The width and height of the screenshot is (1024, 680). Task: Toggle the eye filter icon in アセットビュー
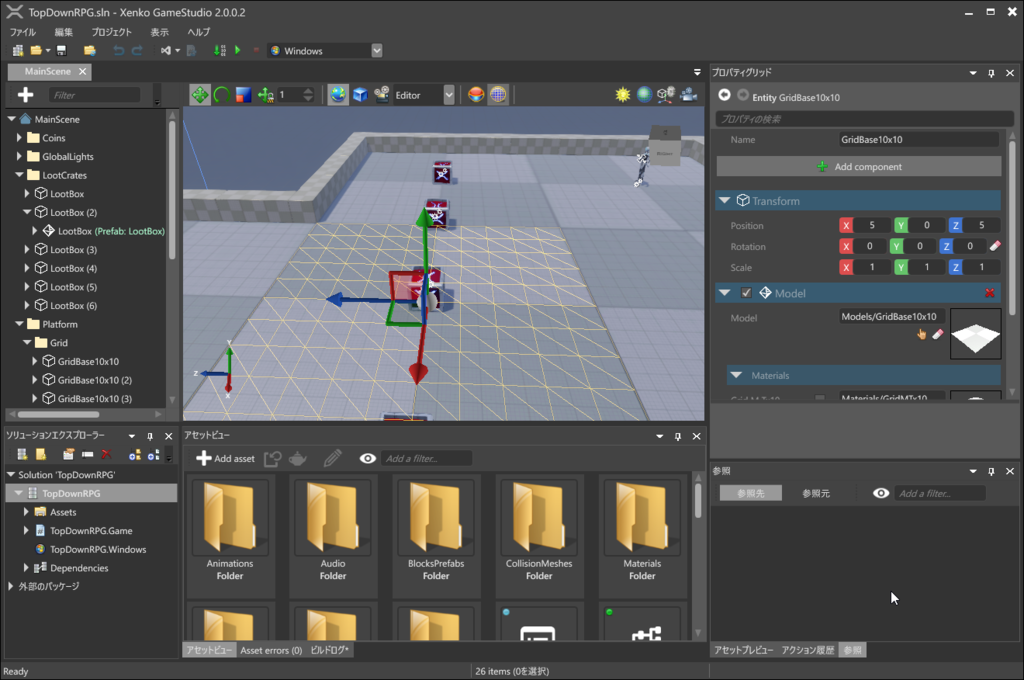(367, 458)
